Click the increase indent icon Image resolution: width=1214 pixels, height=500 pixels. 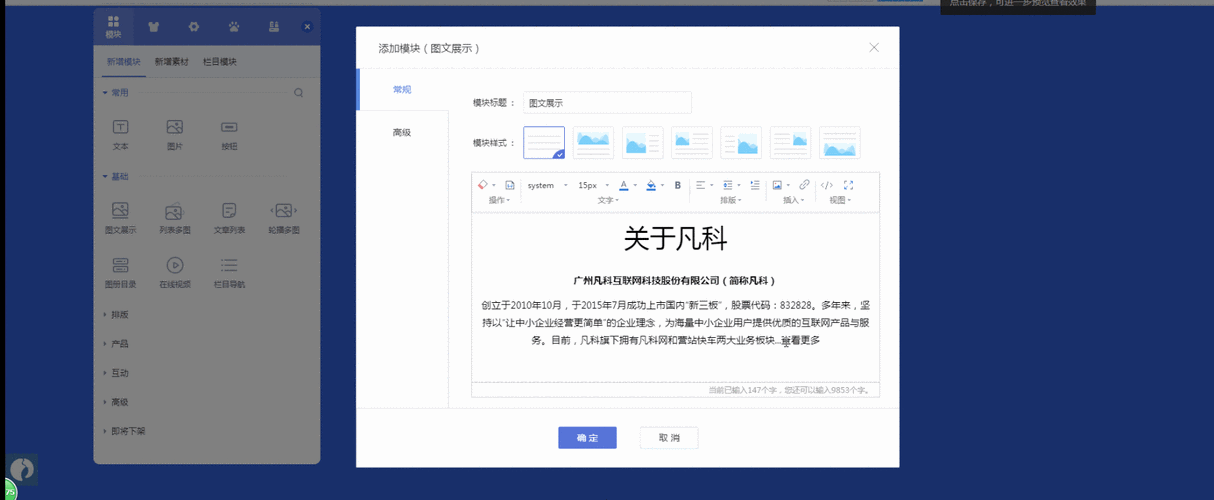[753, 185]
